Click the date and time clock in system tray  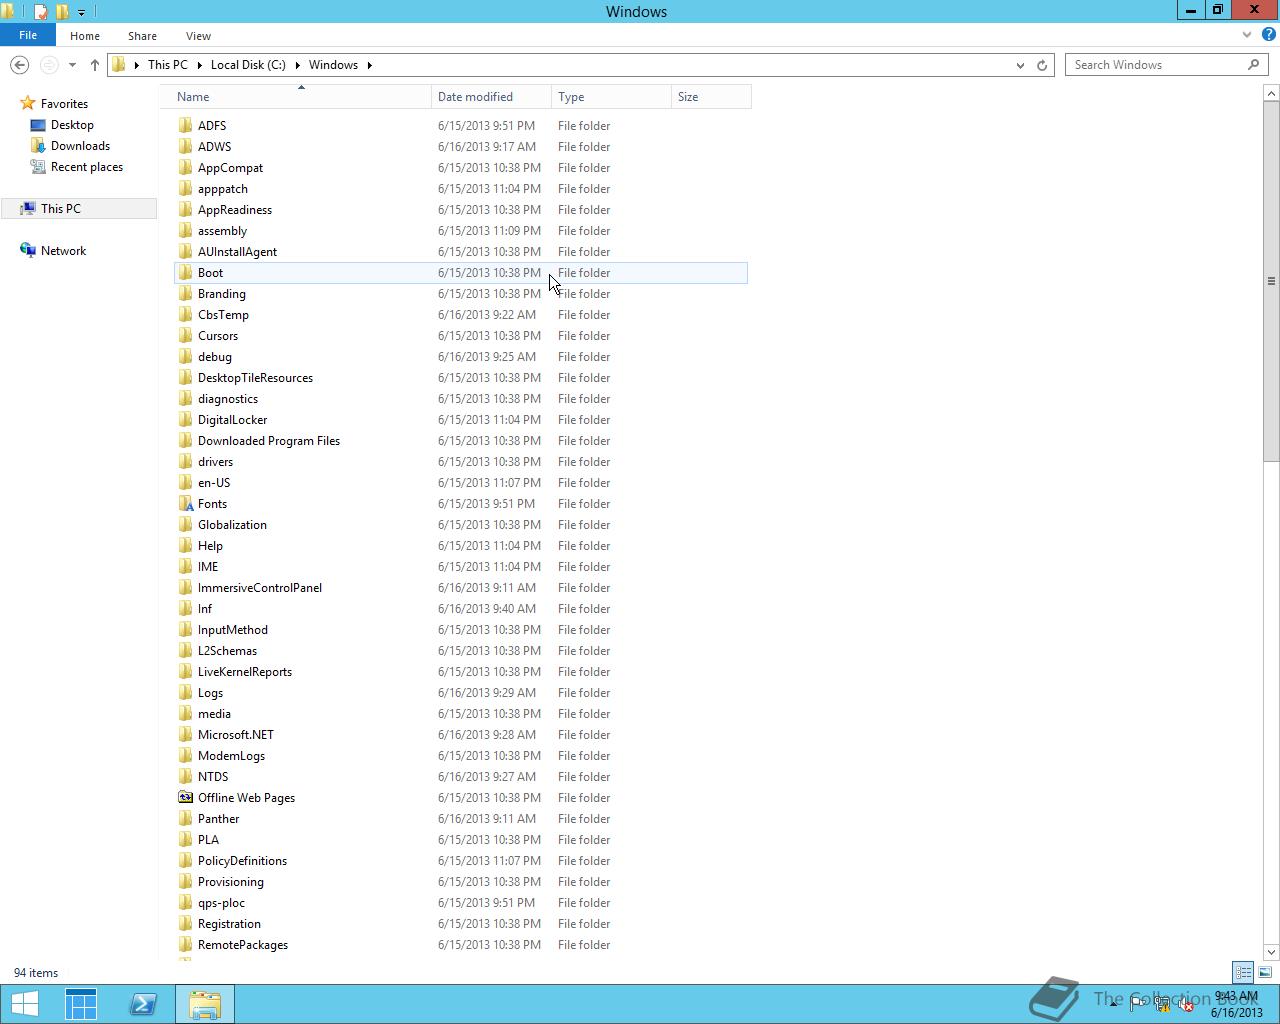[x=1236, y=1004]
